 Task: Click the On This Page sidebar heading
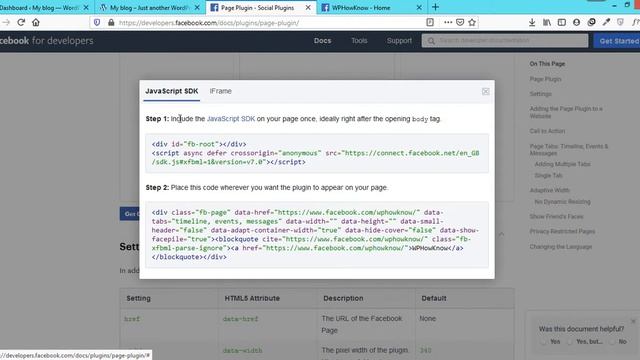(547, 64)
